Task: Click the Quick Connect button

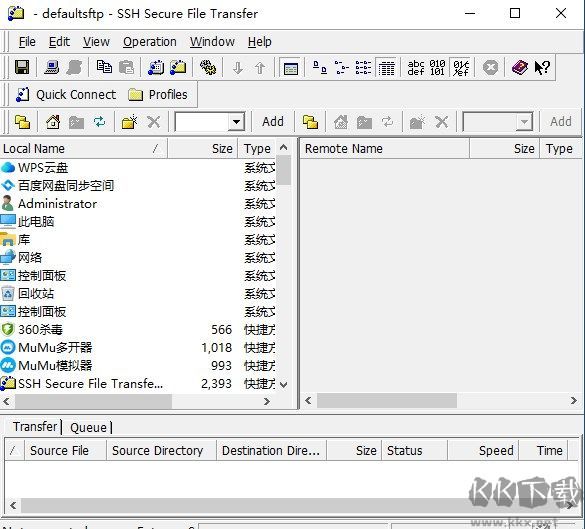Action: 66,95
